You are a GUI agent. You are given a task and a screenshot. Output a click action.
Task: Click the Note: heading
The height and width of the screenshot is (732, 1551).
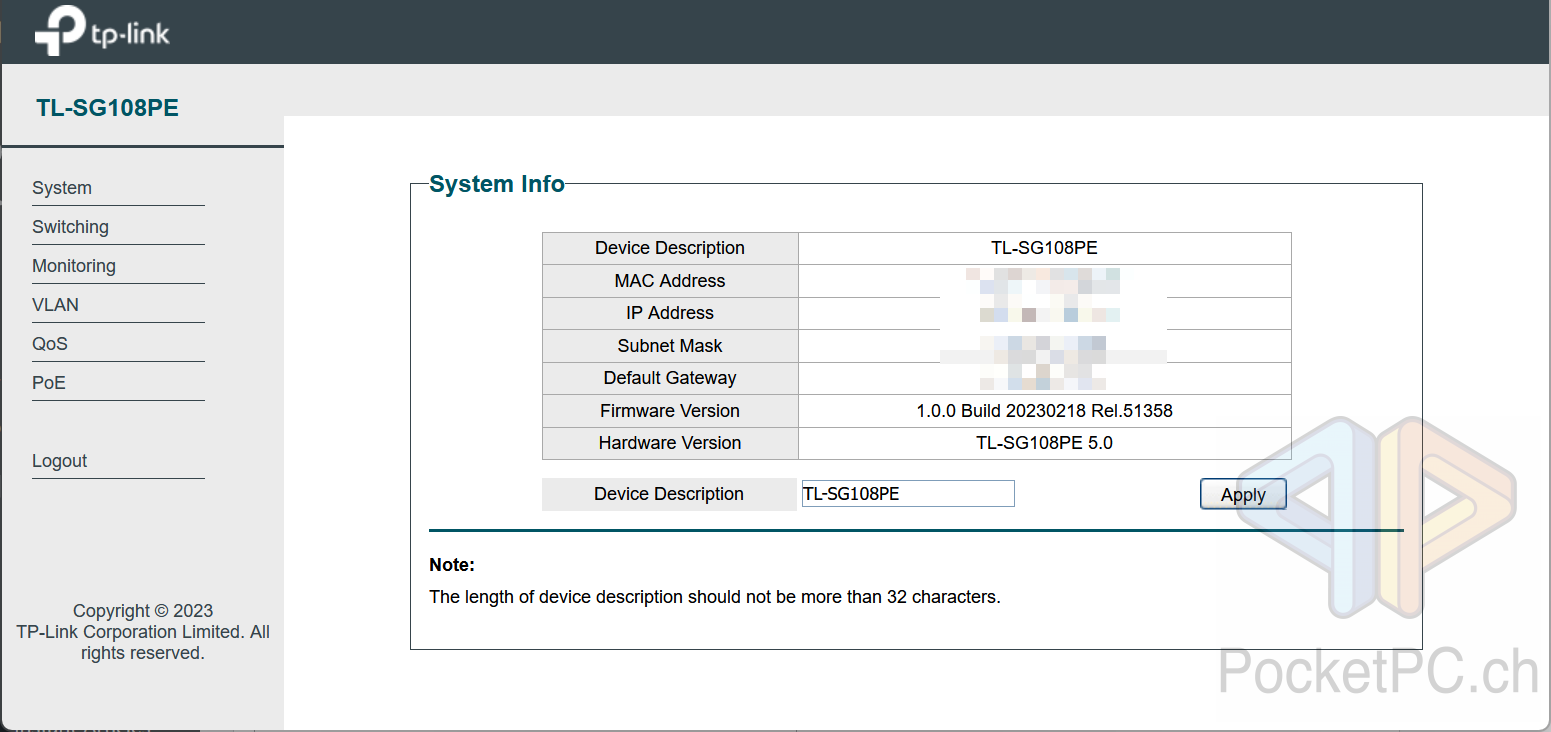452,565
